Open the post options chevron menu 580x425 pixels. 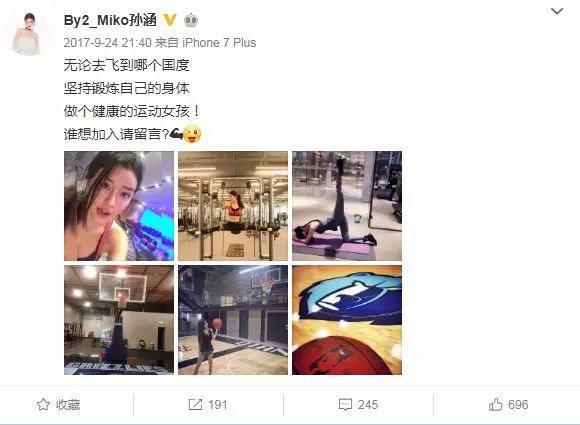click(557, 11)
